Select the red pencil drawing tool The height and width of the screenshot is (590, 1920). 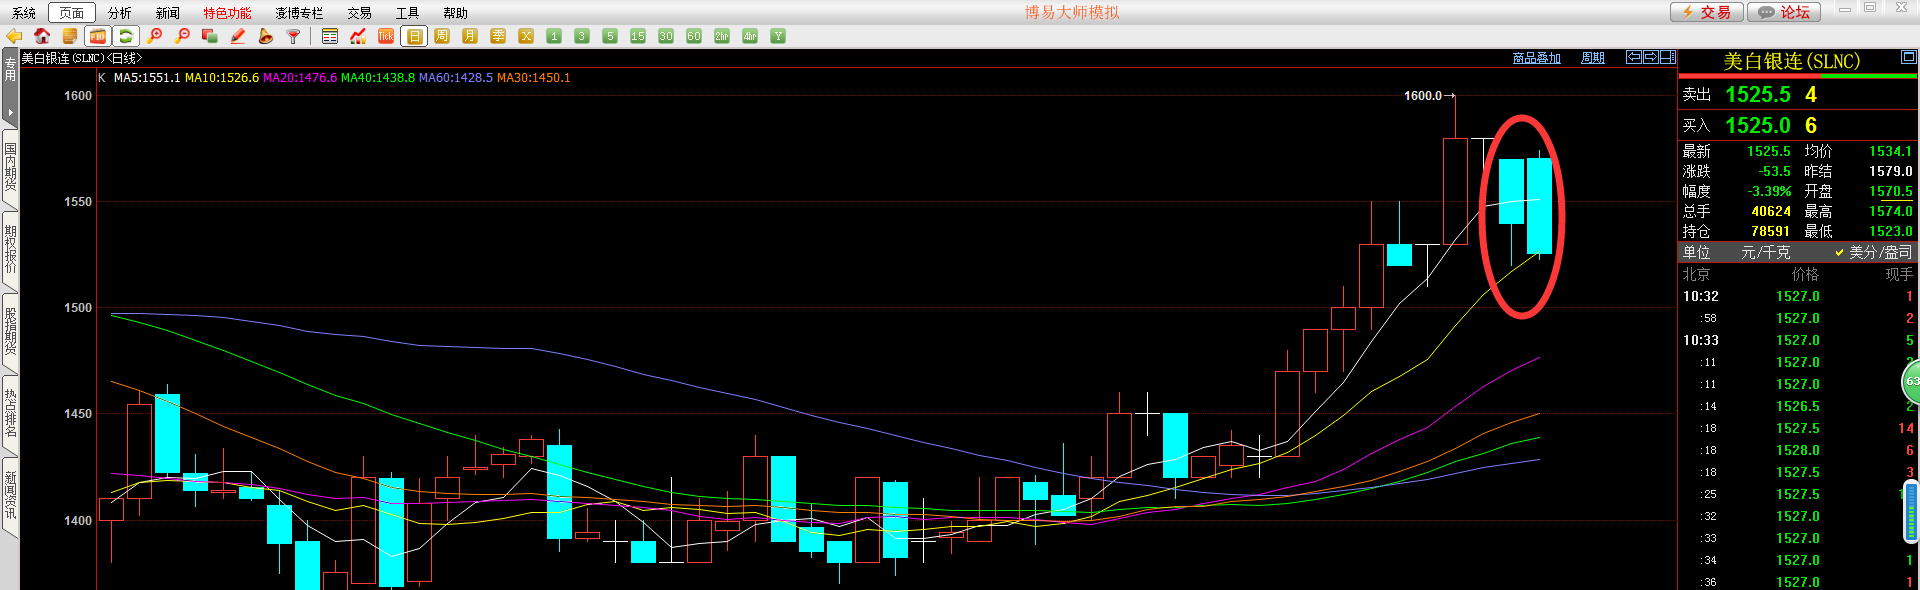pos(238,36)
